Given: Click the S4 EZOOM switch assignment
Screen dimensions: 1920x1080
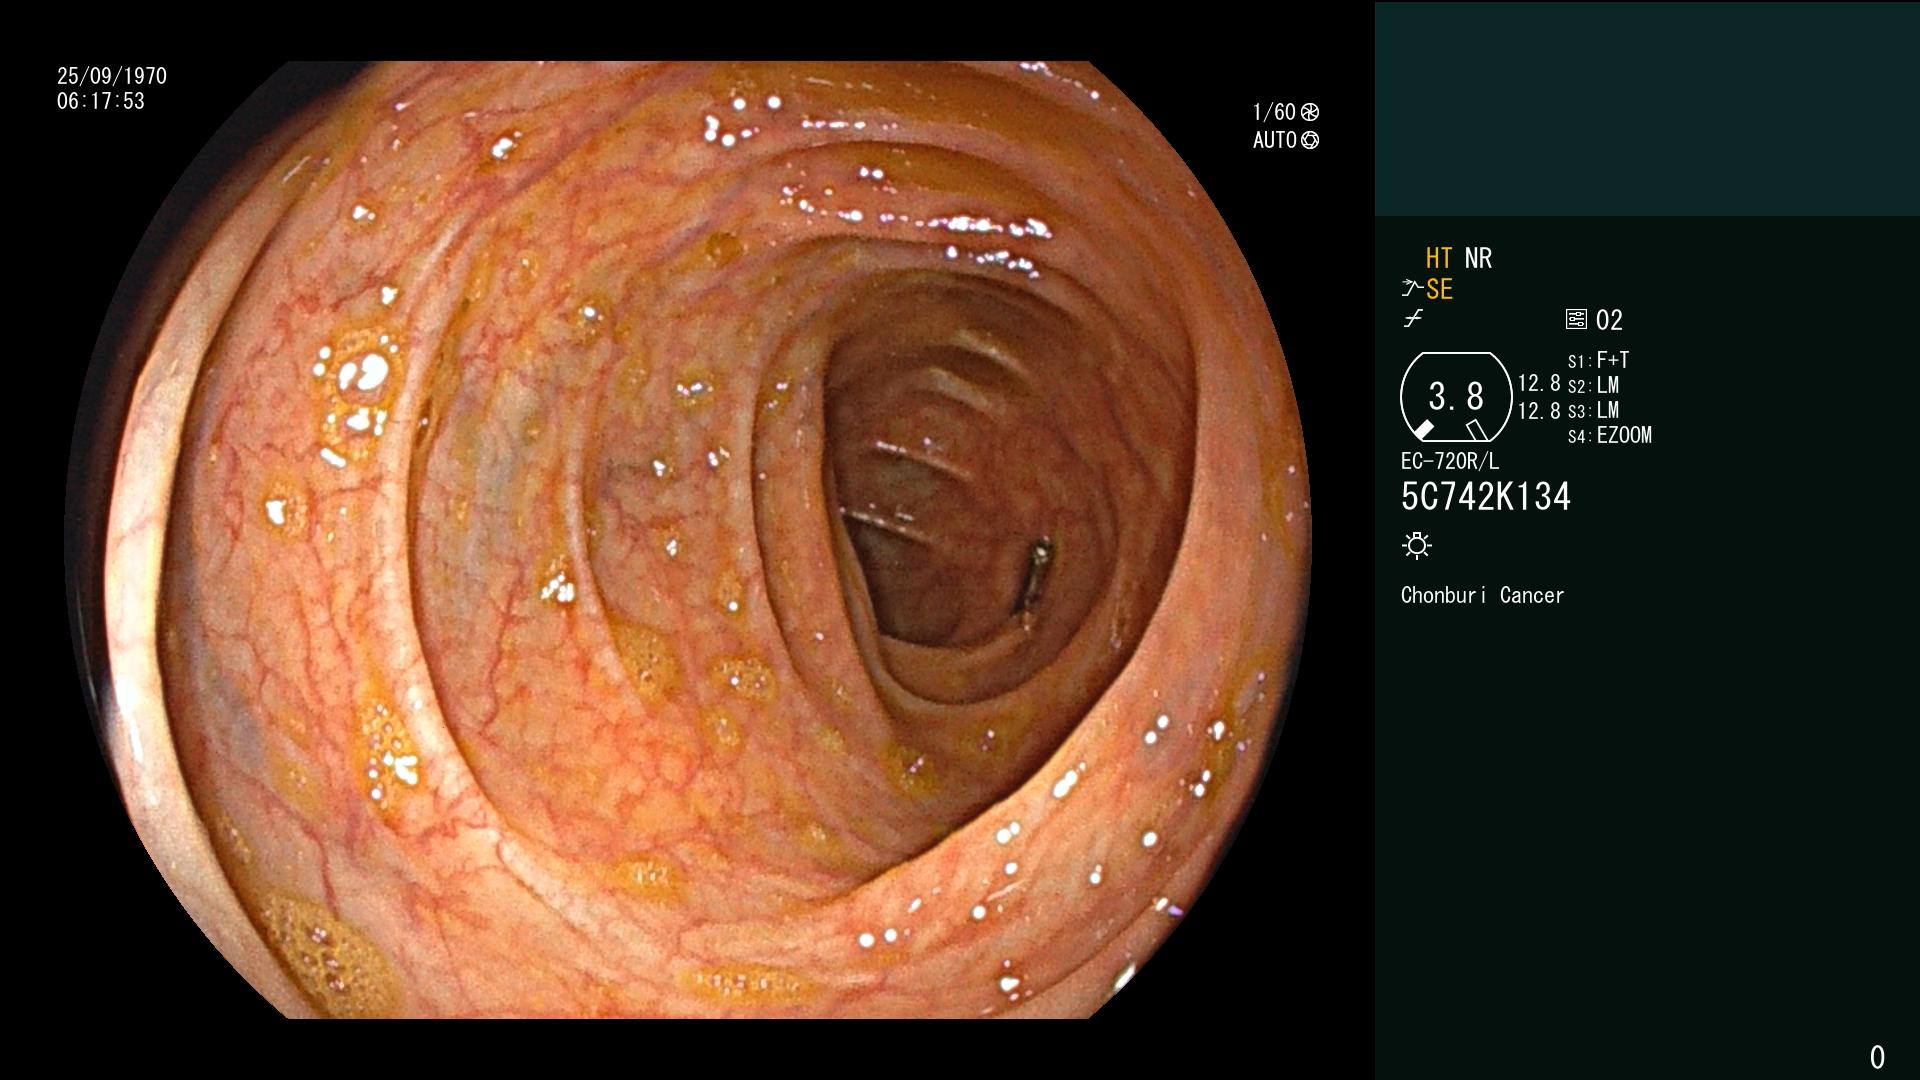Looking at the screenshot, I should [1610, 435].
